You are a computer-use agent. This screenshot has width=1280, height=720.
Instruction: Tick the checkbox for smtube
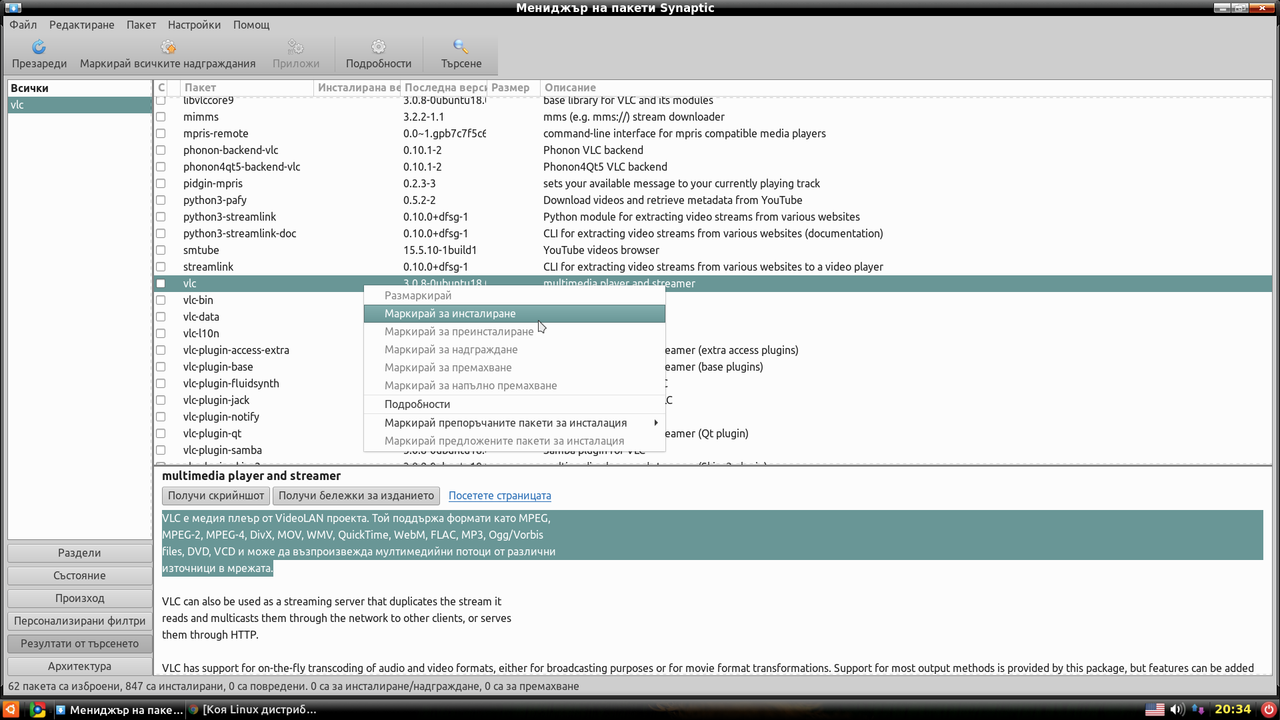[160, 250]
